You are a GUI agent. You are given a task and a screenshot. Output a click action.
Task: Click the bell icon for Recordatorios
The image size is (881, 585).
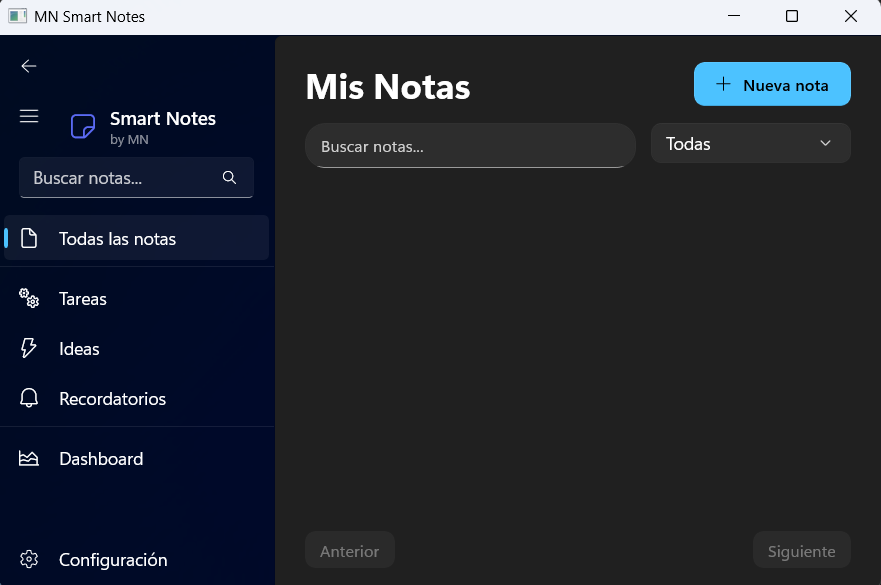[x=29, y=398]
